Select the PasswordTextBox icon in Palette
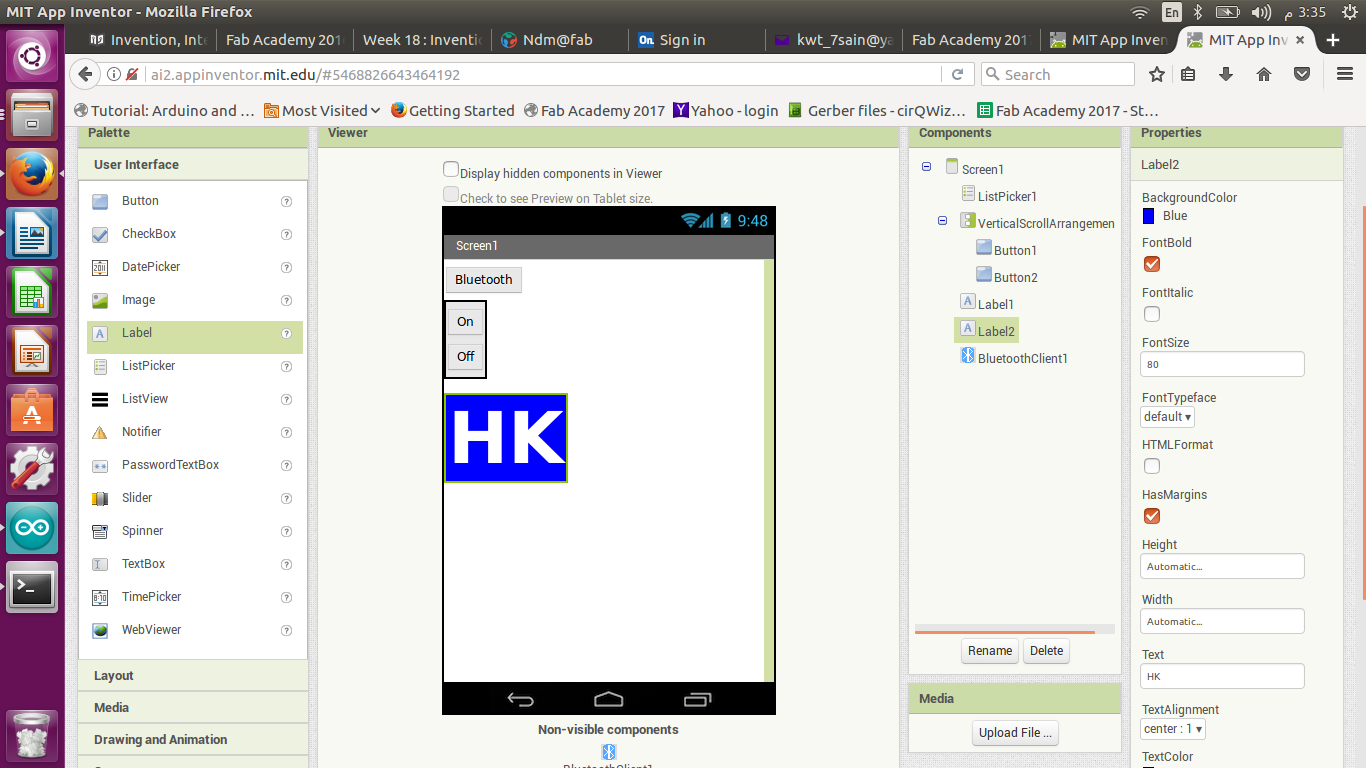This screenshot has width=1366, height=768. pos(100,465)
